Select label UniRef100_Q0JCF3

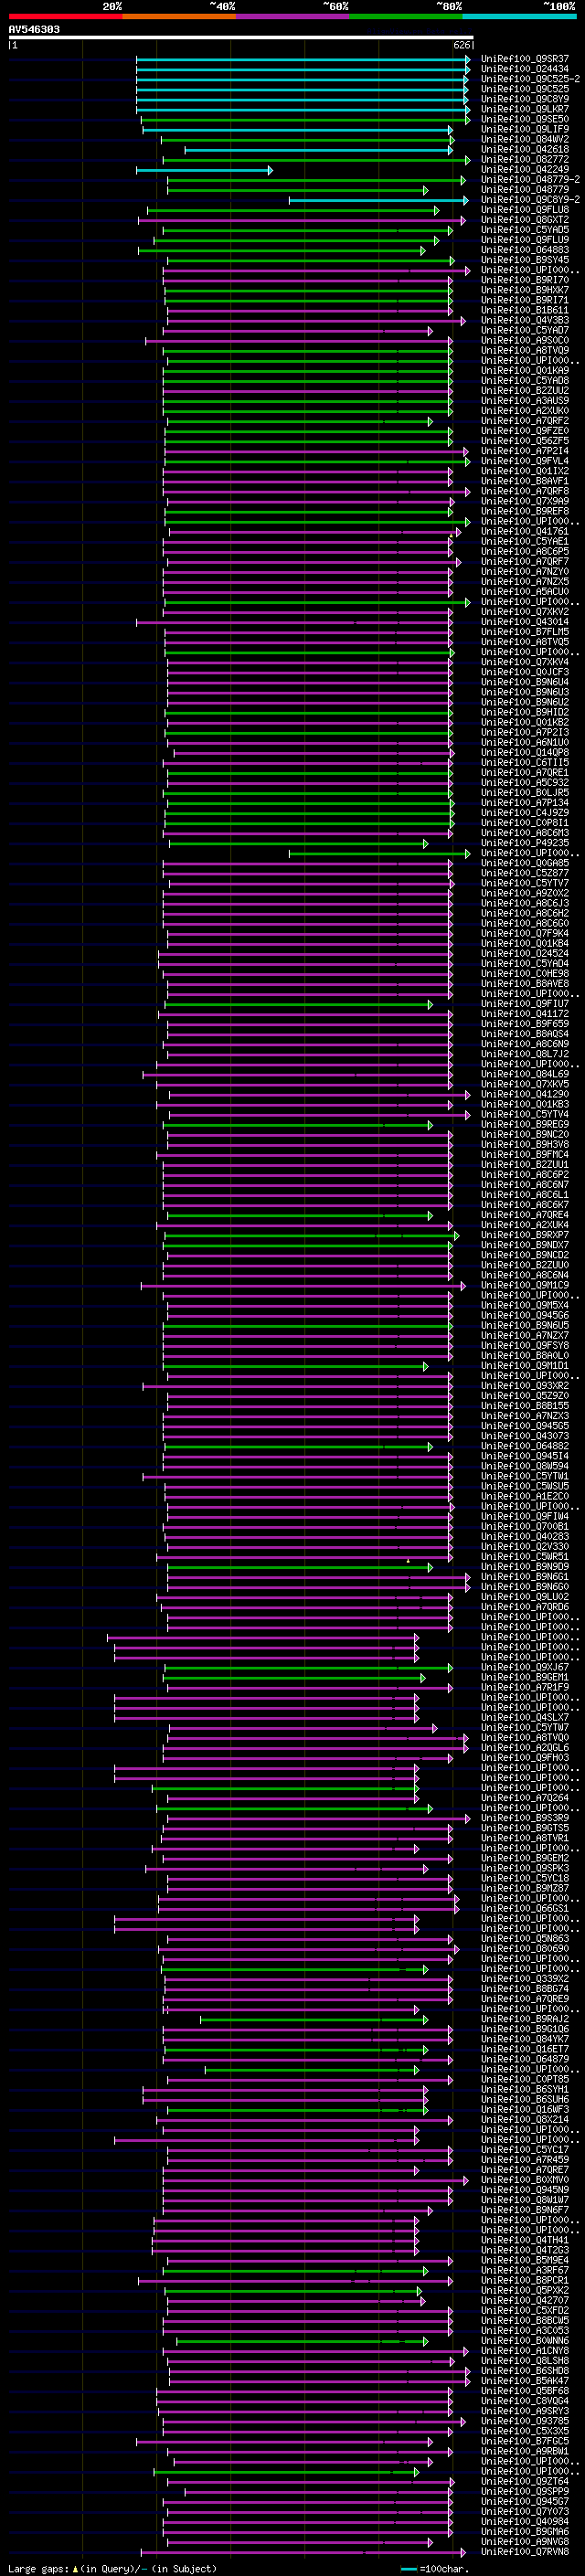click(x=525, y=672)
